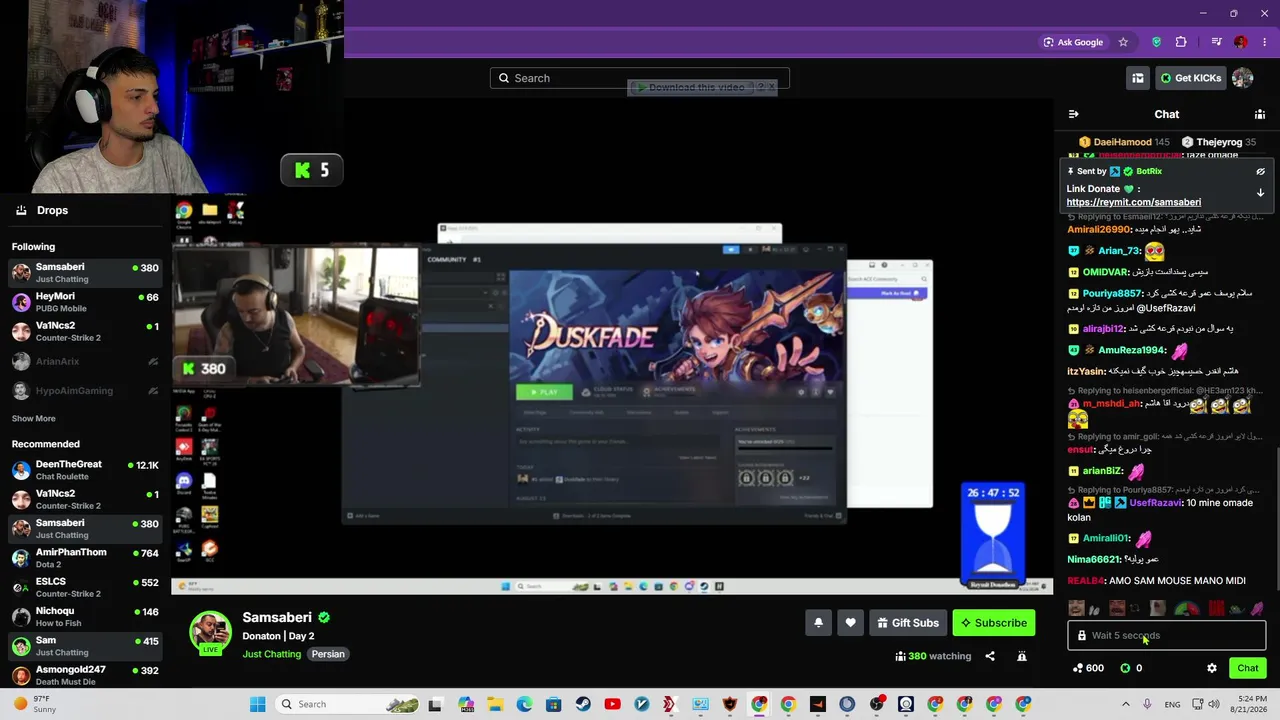The image size is (1280, 720).
Task: Open Task View on the taskbar
Action: coord(435,704)
